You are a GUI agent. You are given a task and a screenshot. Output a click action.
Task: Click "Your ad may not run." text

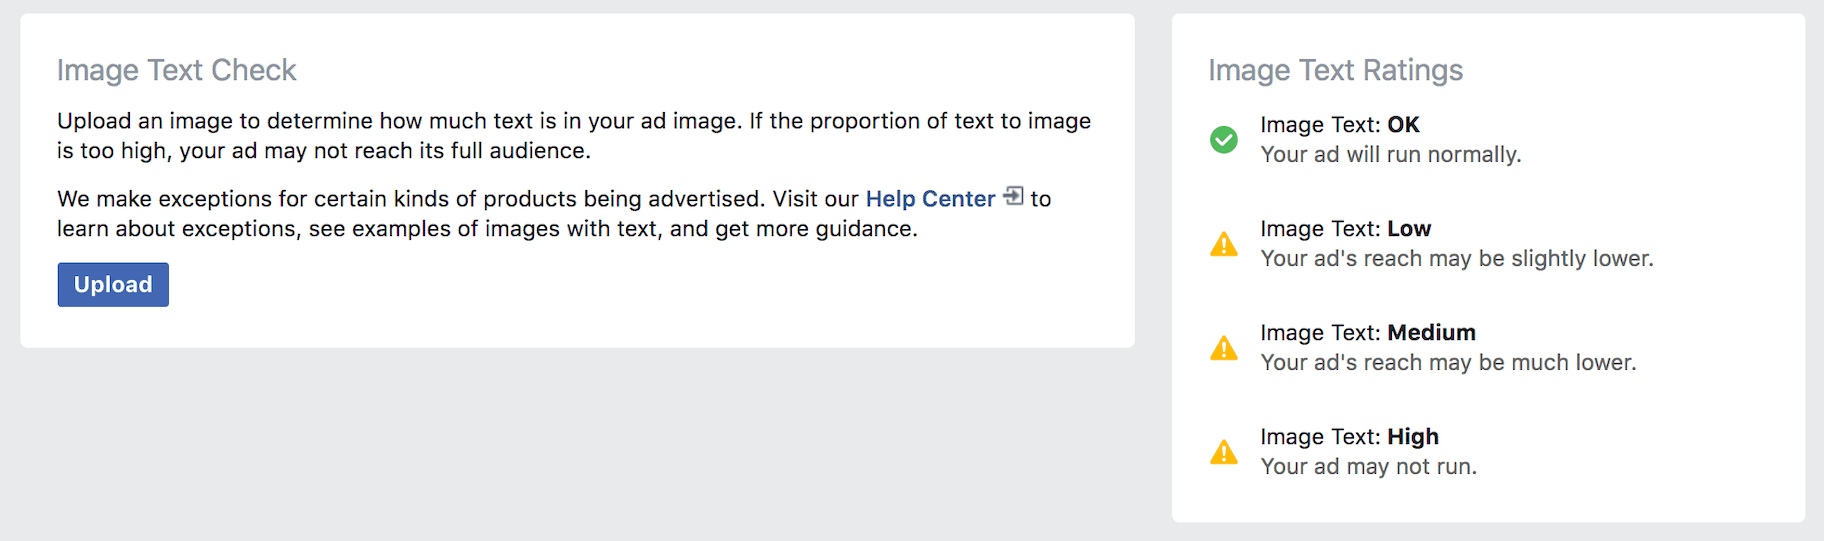coord(1368,467)
